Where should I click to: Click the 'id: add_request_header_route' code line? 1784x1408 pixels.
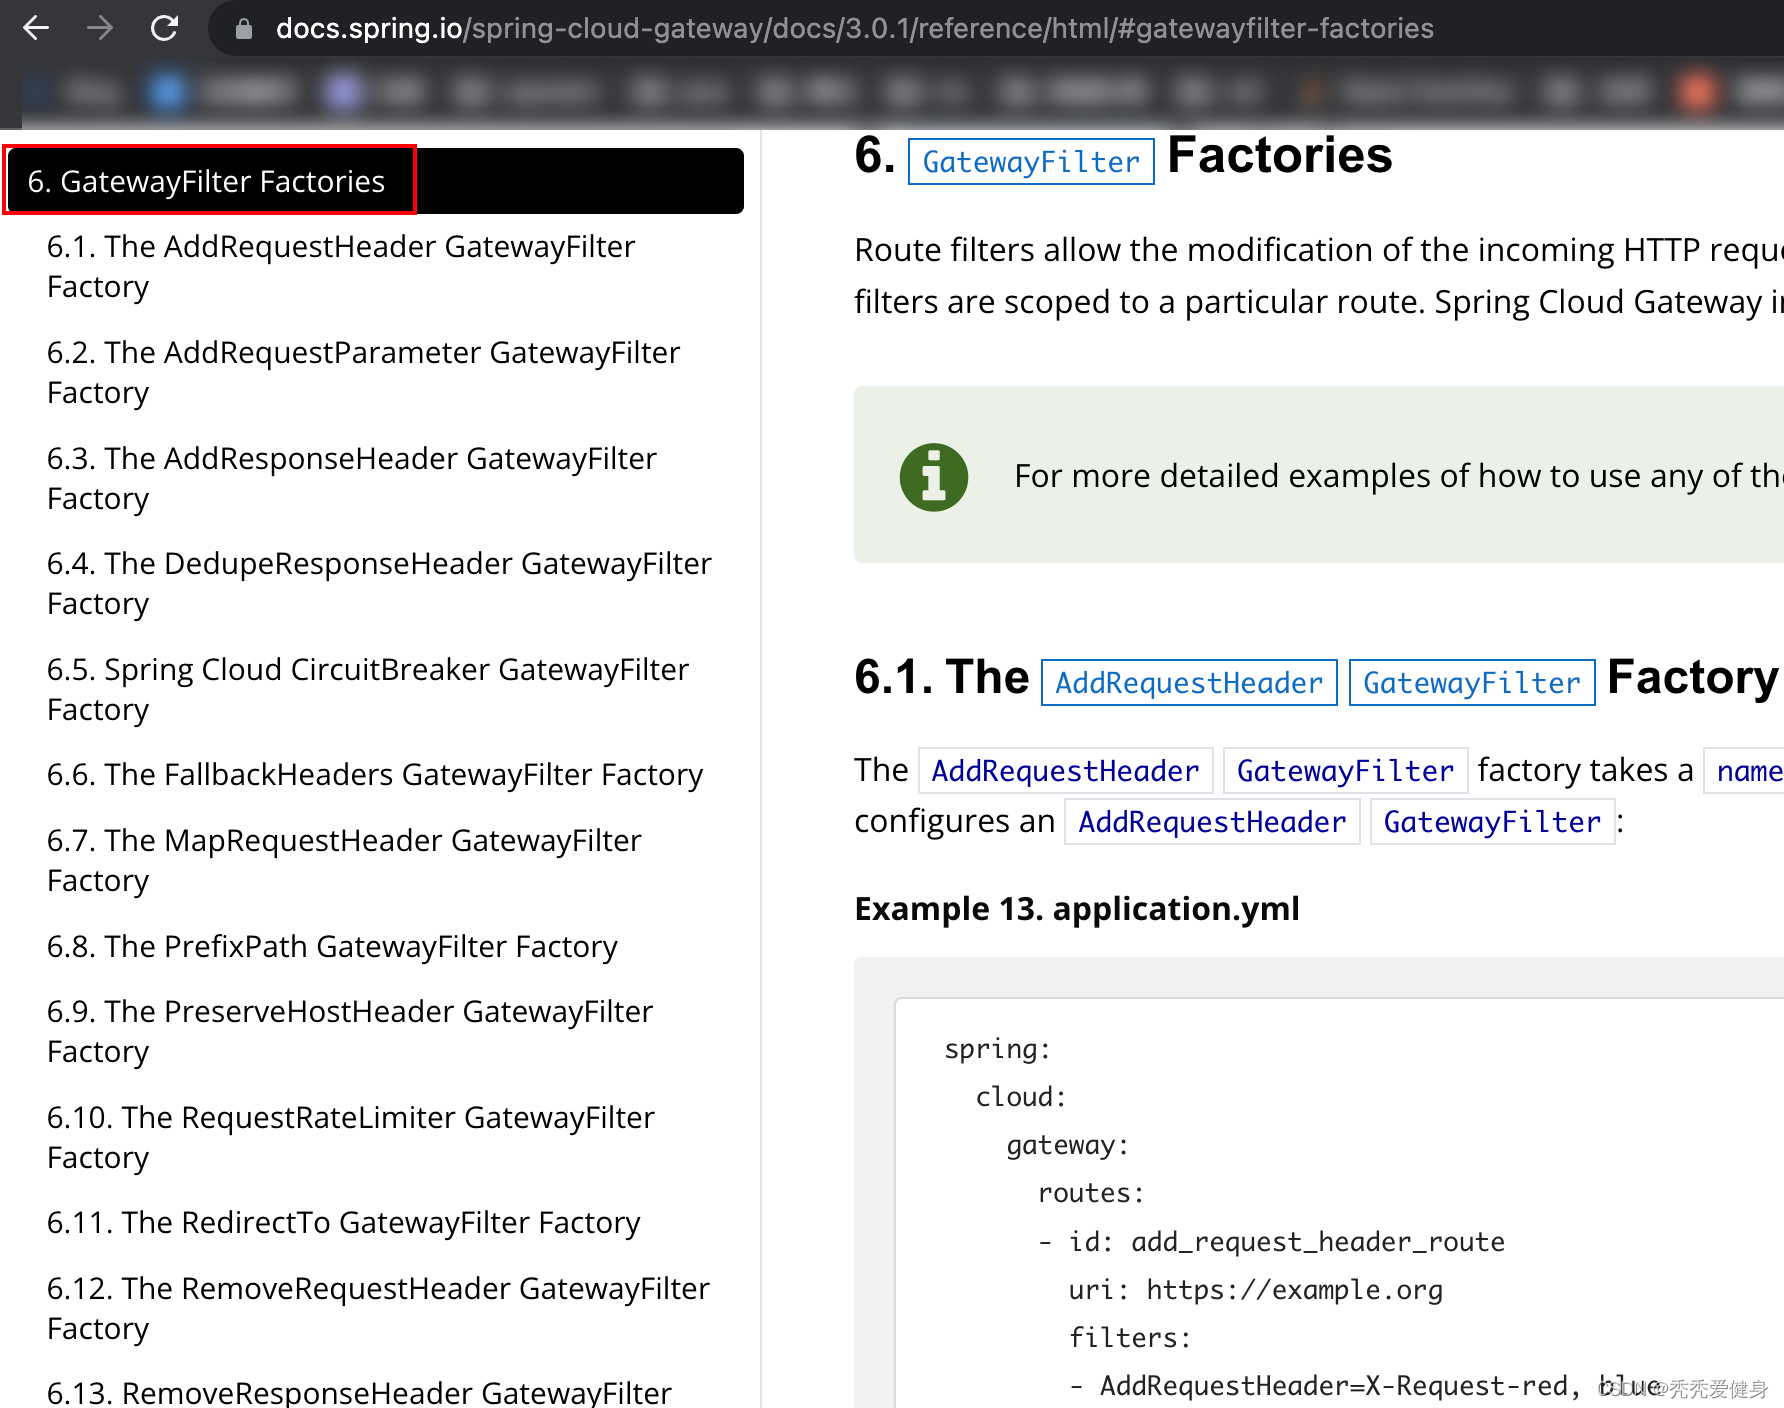click(x=1271, y=1242)
